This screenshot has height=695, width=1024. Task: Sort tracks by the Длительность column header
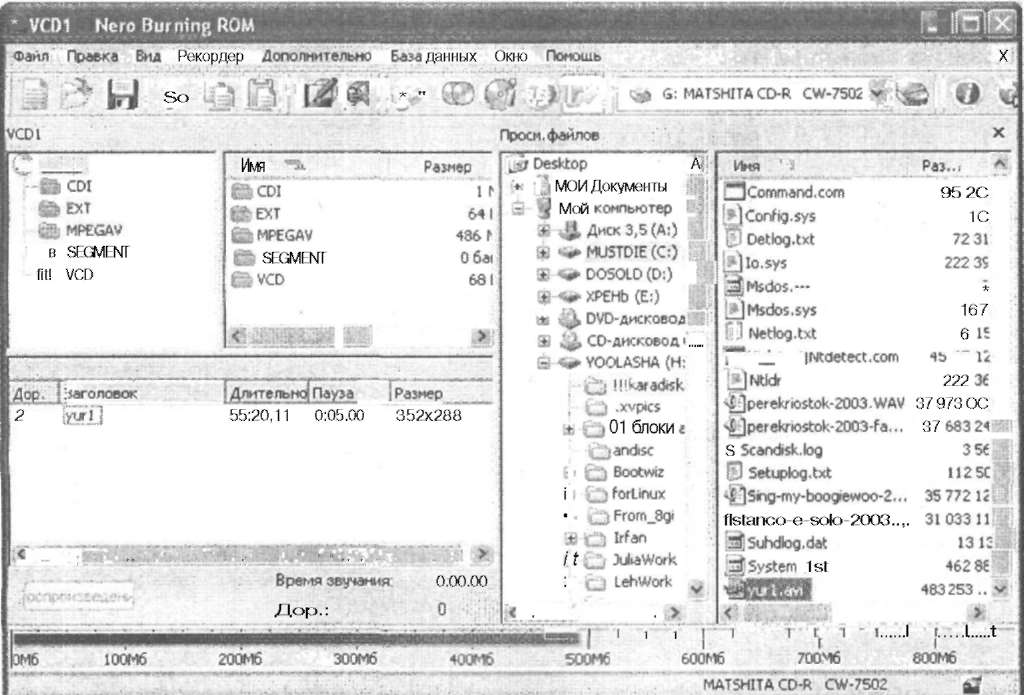click(268, 393)
